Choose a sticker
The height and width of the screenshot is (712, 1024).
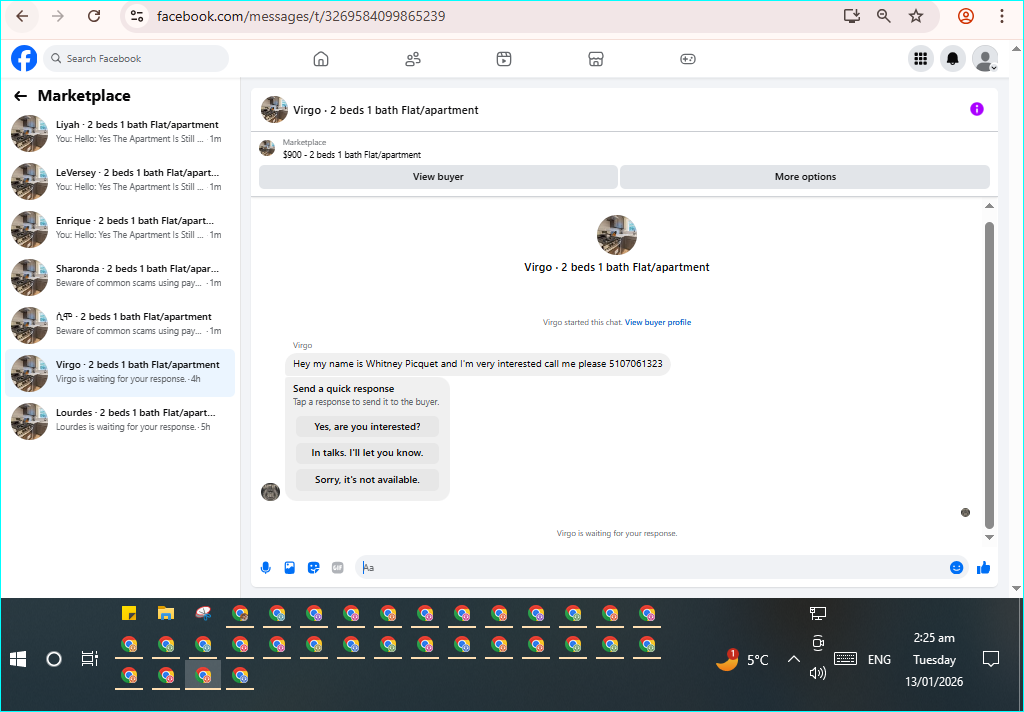coord(313,568)
